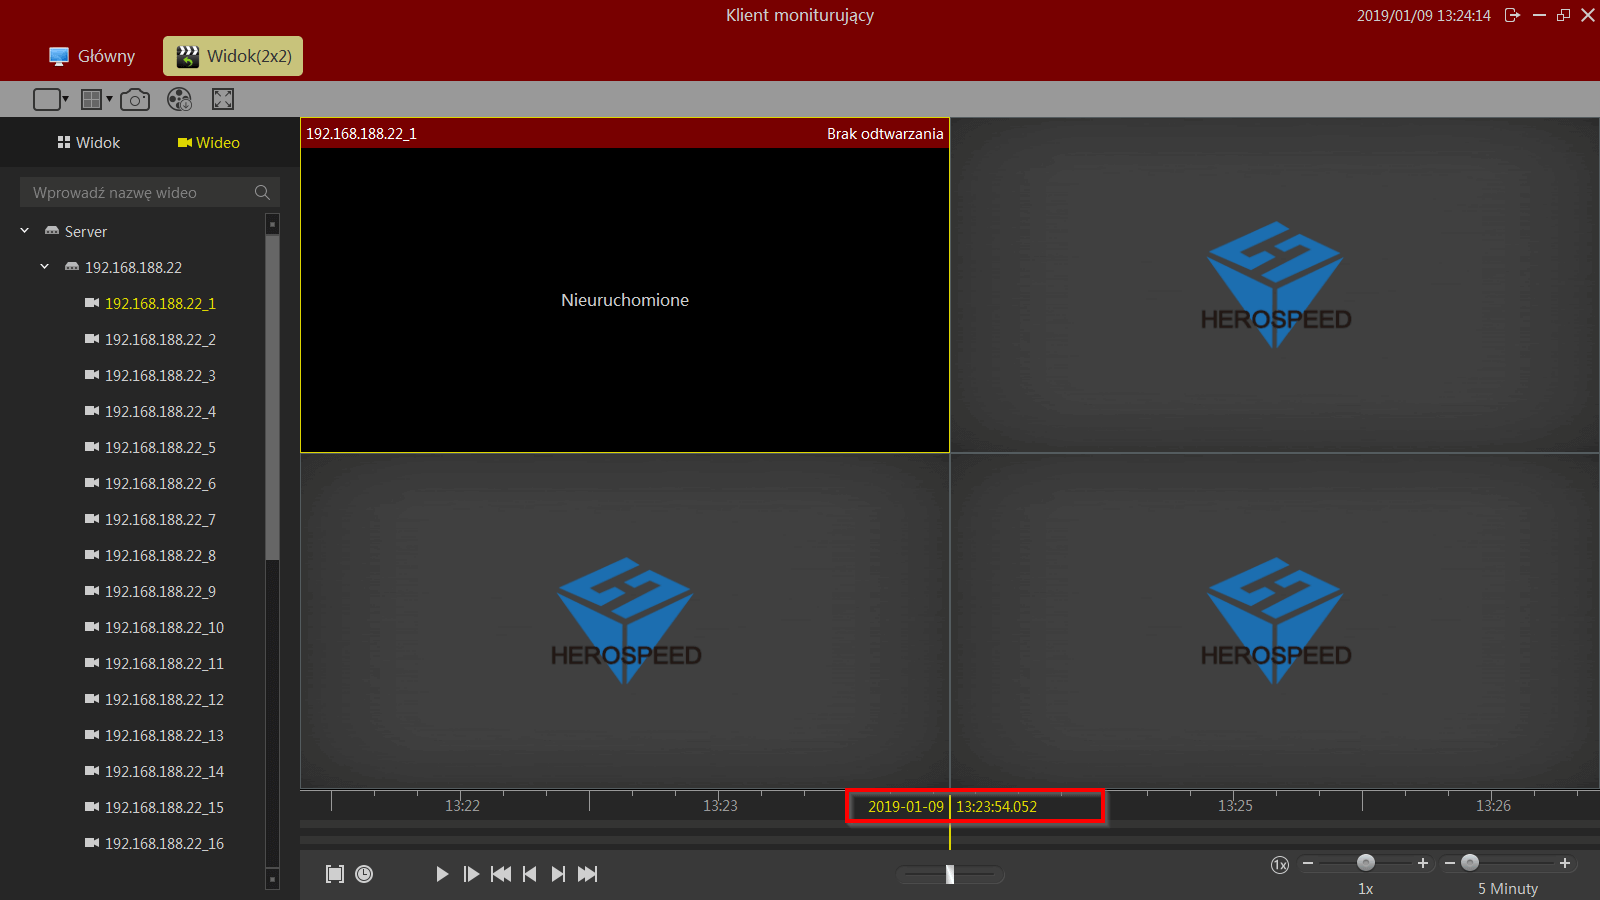
Task: Click the Brak odtwarzania status label
Action: point(885,134)
